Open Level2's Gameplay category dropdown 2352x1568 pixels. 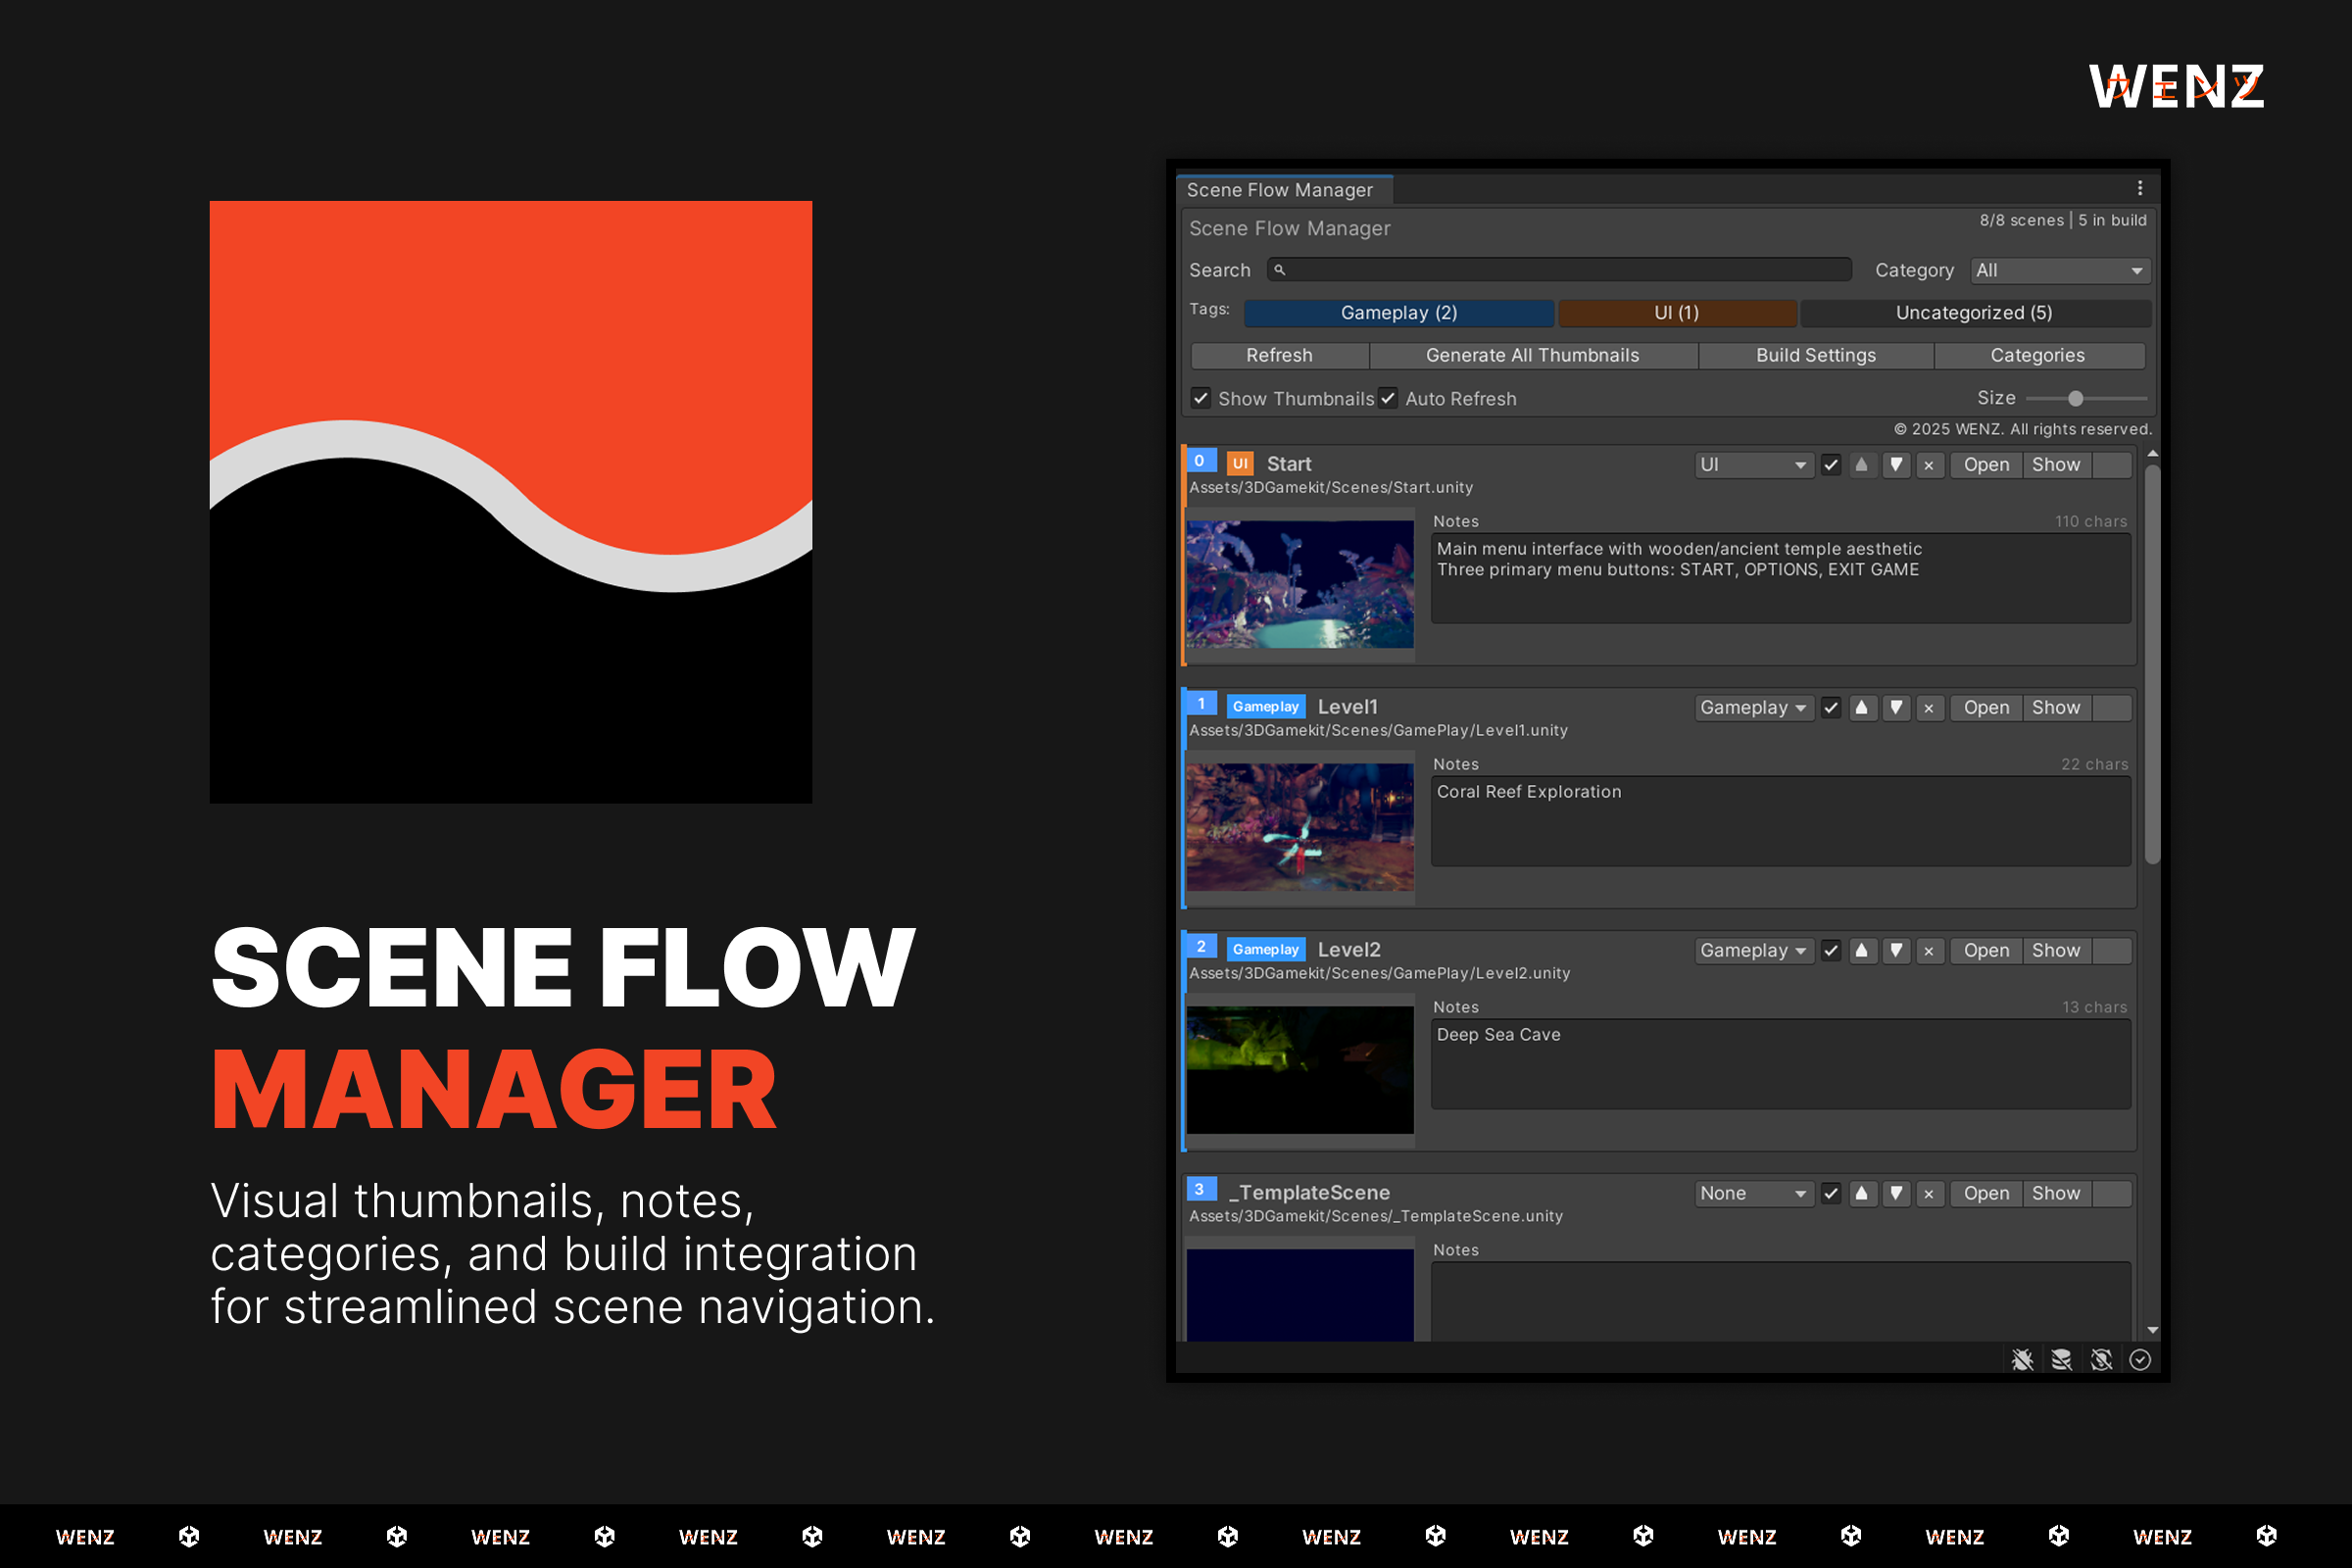tap(1754, 951)
